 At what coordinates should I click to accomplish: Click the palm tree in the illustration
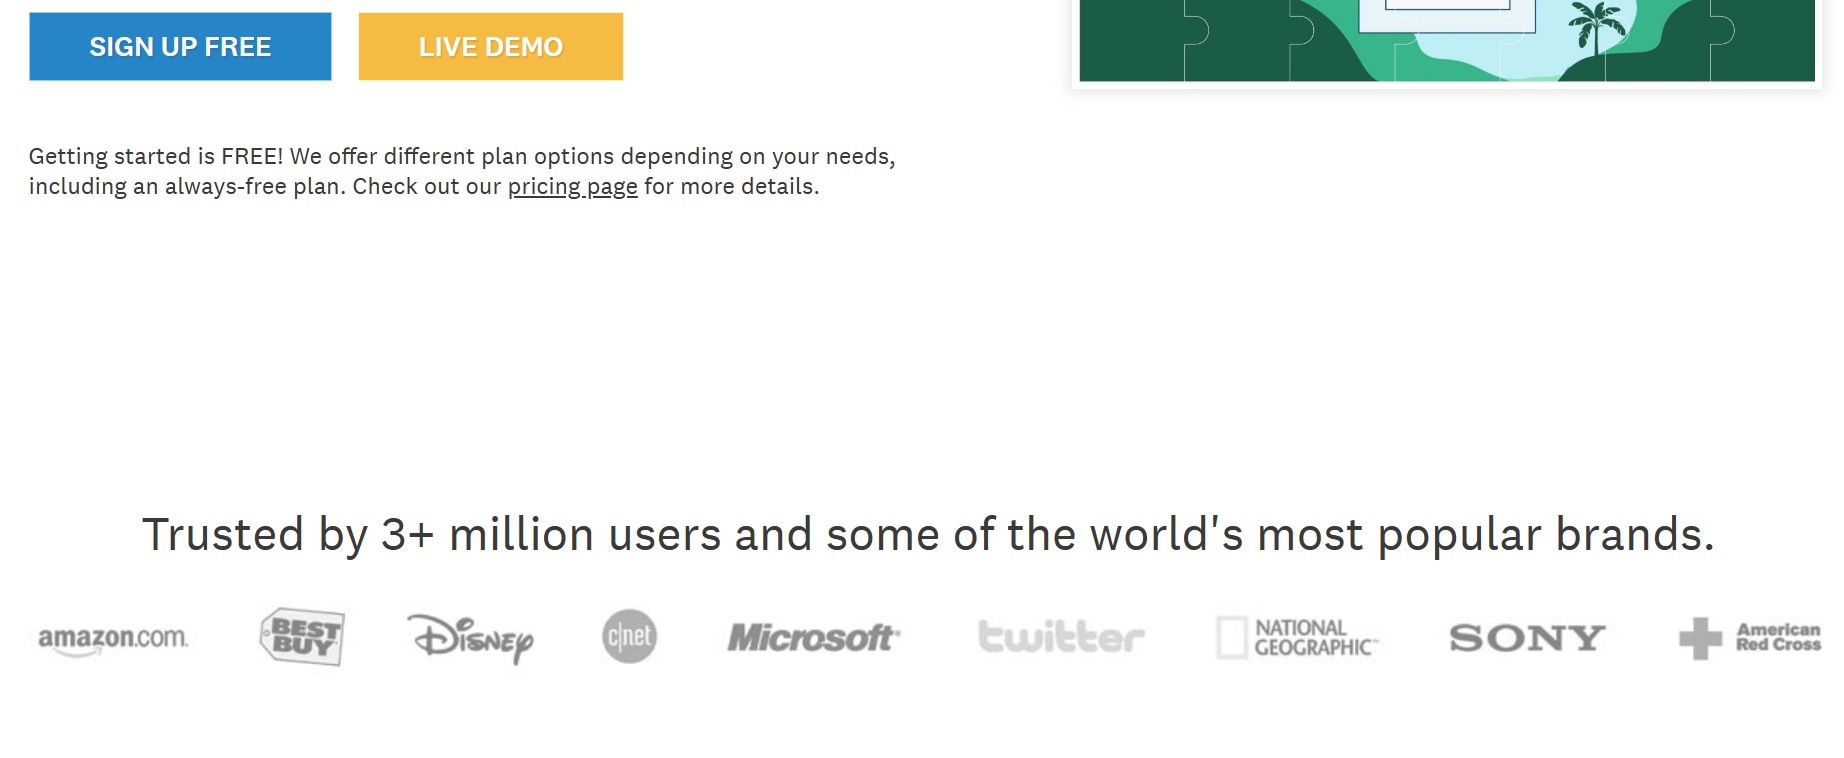click(1596, 25)
